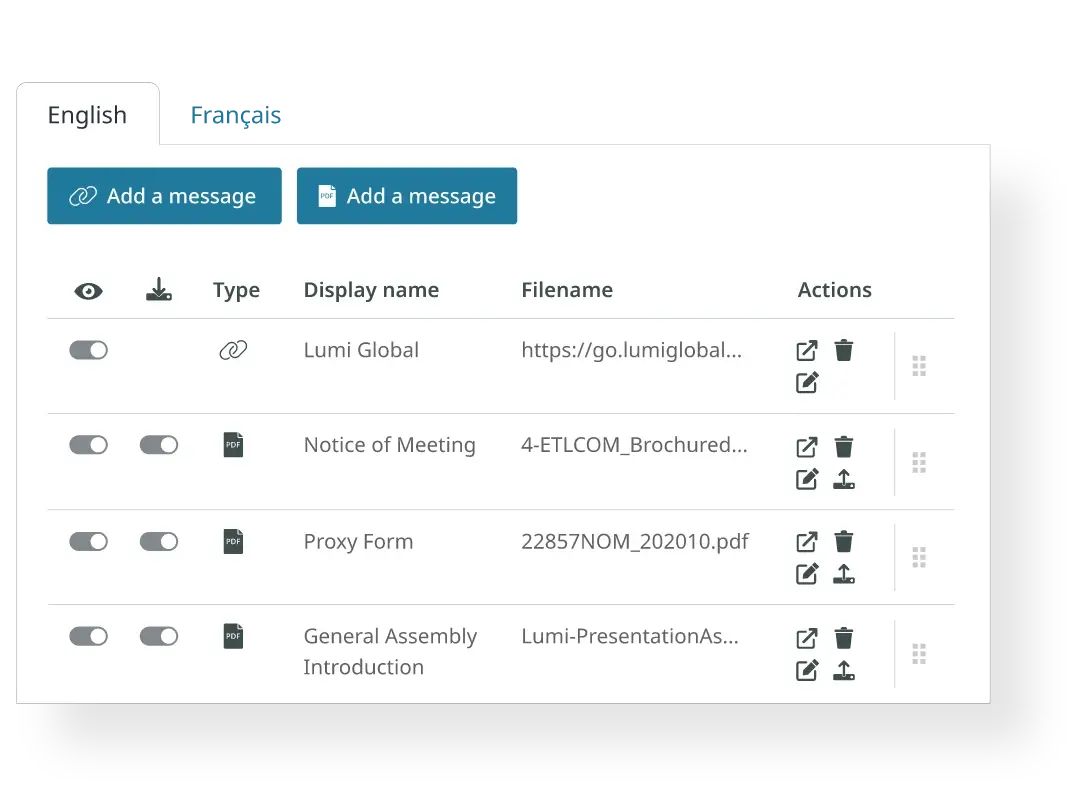This screenshot has width=1072, height=786.
Task: Switch to the Français tab
Action: 239,116
